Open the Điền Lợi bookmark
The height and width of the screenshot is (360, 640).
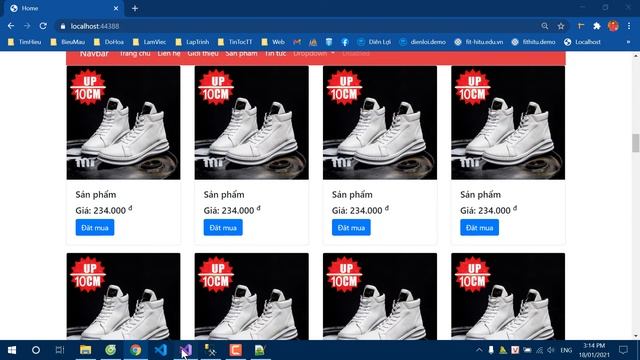click(x=374, y=42)
